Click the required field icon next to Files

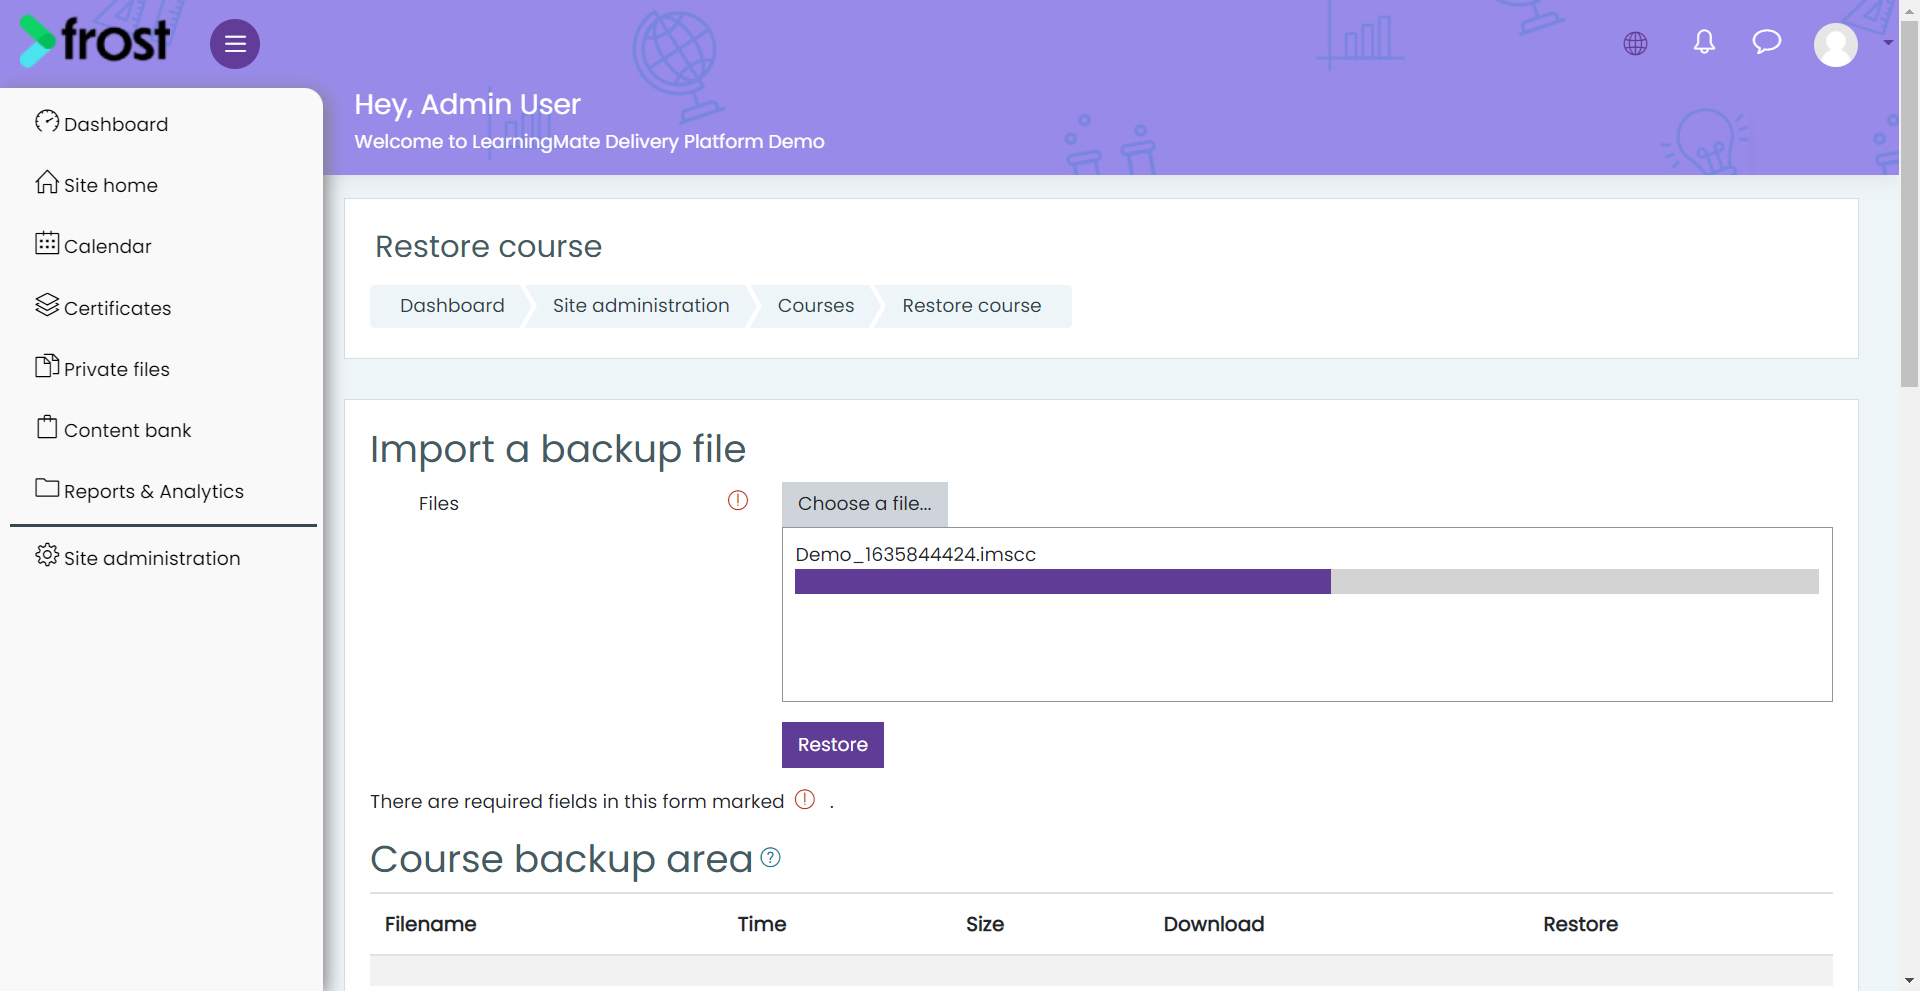point(738,500)
